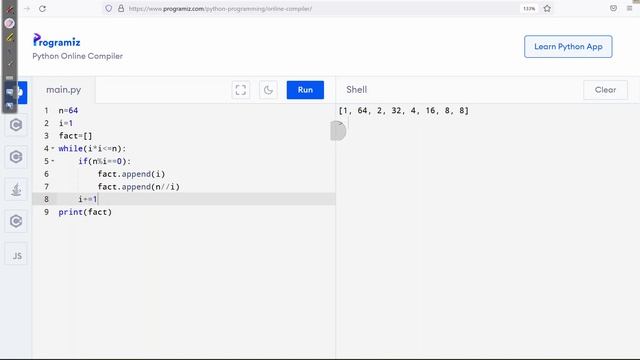Click the editor-shell divider handle
This screenshot has height=360, width=640.
(x=337, y=131)
